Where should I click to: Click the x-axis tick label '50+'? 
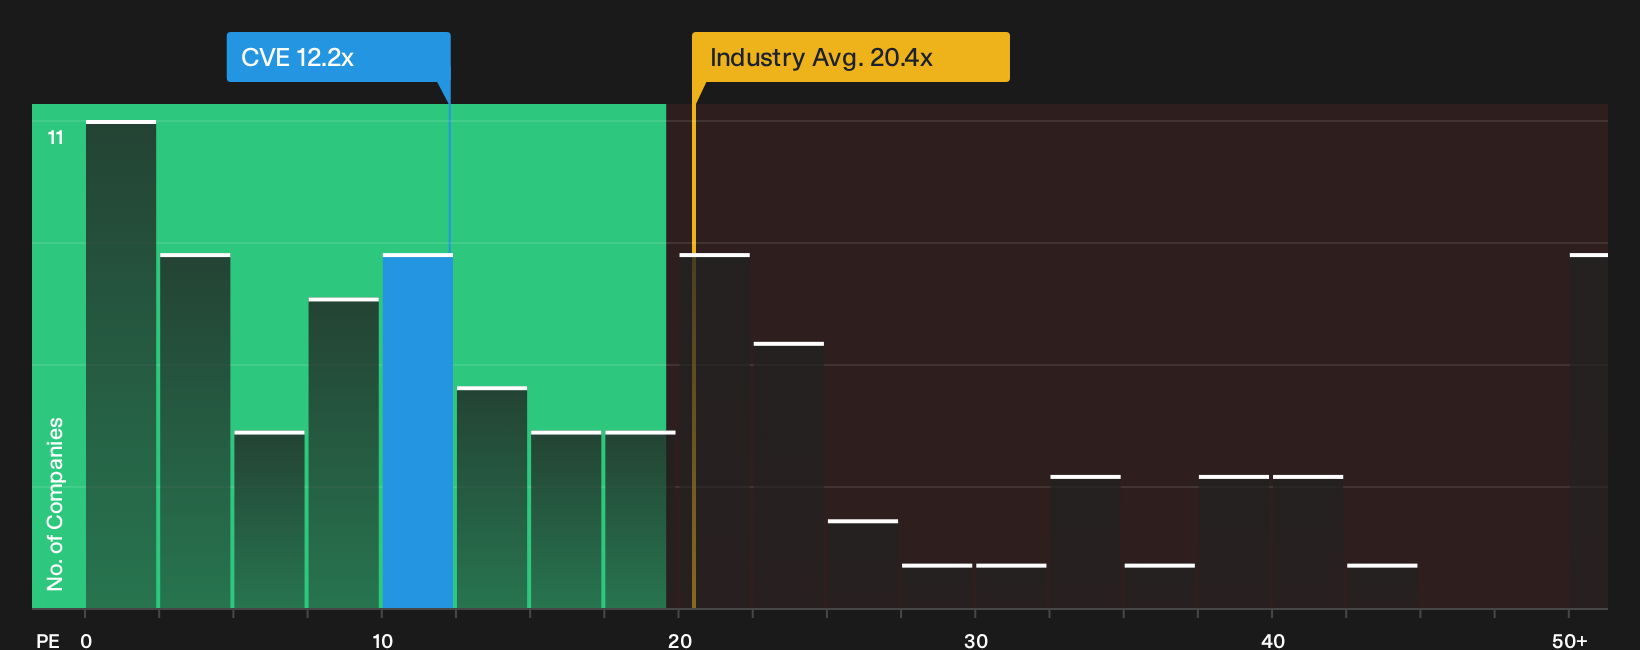(x=1570, y=641)
